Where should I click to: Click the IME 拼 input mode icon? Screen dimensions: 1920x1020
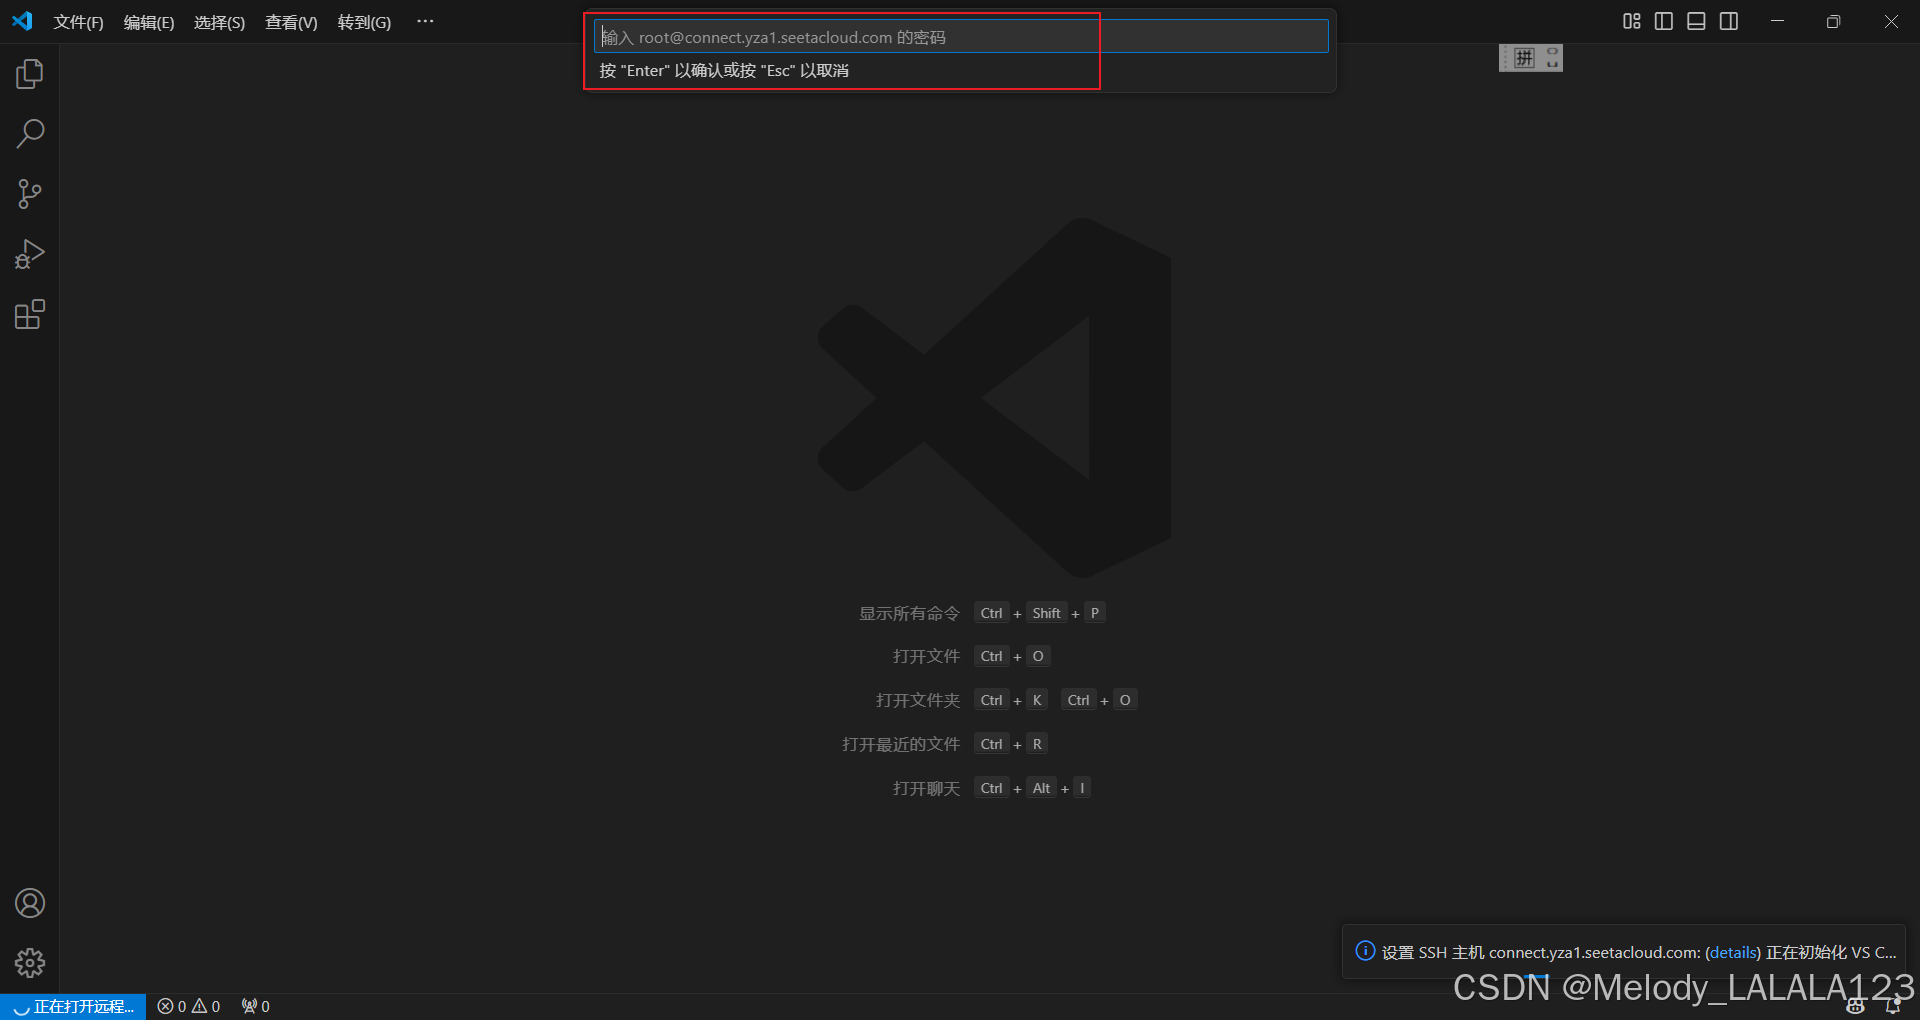[x=1524, y=58]
